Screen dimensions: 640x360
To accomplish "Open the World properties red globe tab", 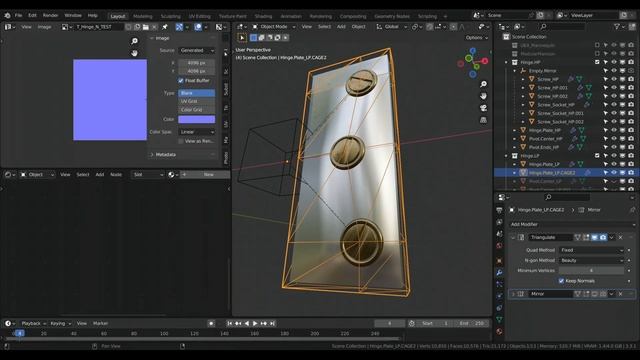I will (499, 246).
